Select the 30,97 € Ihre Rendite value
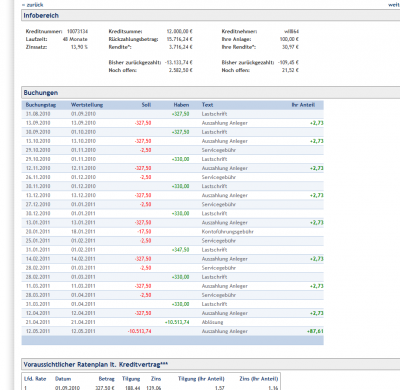The image size is (400, 390). coord(290,47)
